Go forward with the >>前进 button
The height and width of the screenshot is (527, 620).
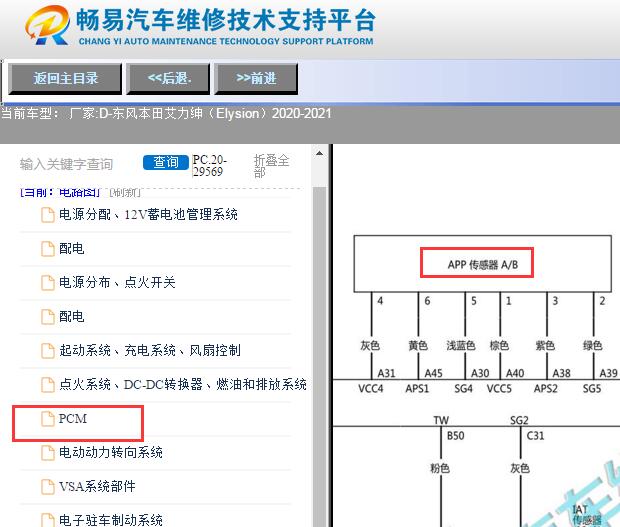pos(256,78)
